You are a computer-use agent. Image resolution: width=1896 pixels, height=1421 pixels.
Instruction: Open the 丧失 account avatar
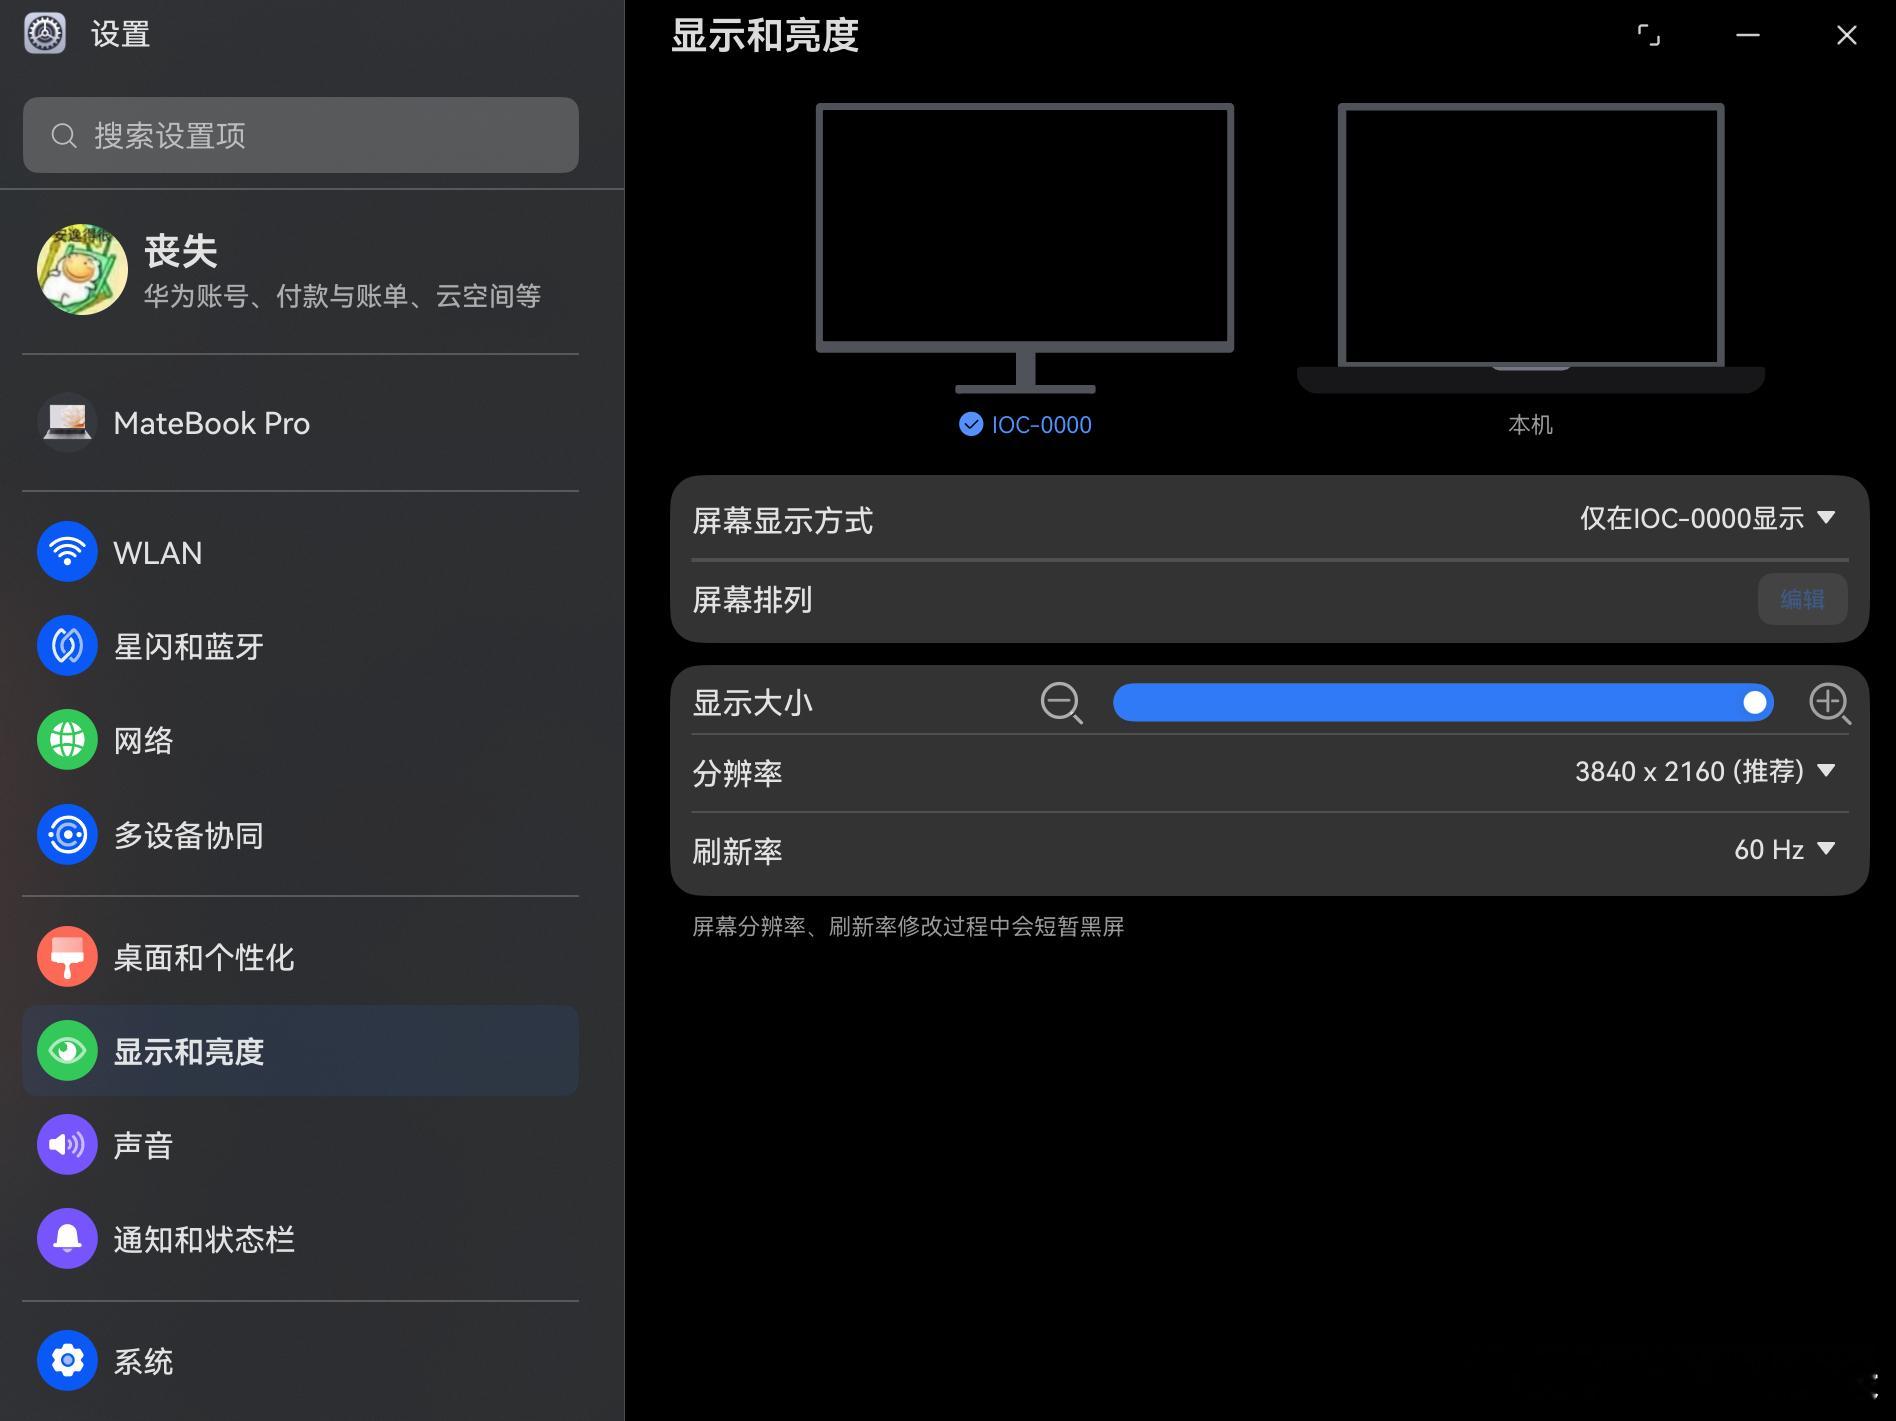click(82, 269)
